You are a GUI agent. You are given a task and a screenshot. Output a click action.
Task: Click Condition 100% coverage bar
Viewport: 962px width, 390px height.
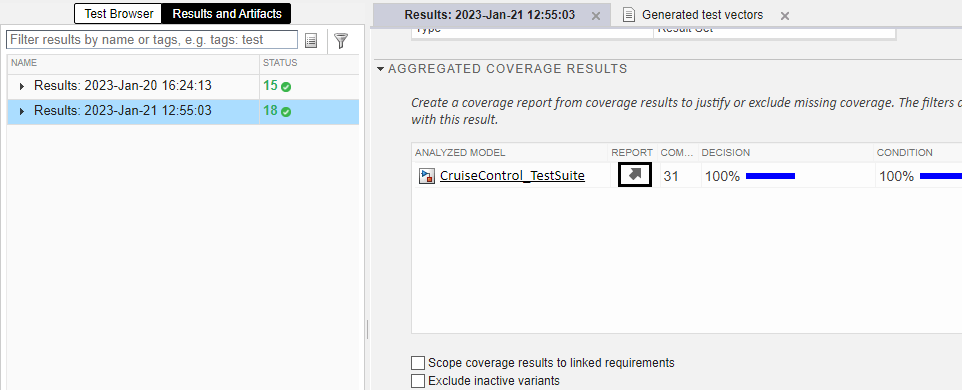coord(941,176)
